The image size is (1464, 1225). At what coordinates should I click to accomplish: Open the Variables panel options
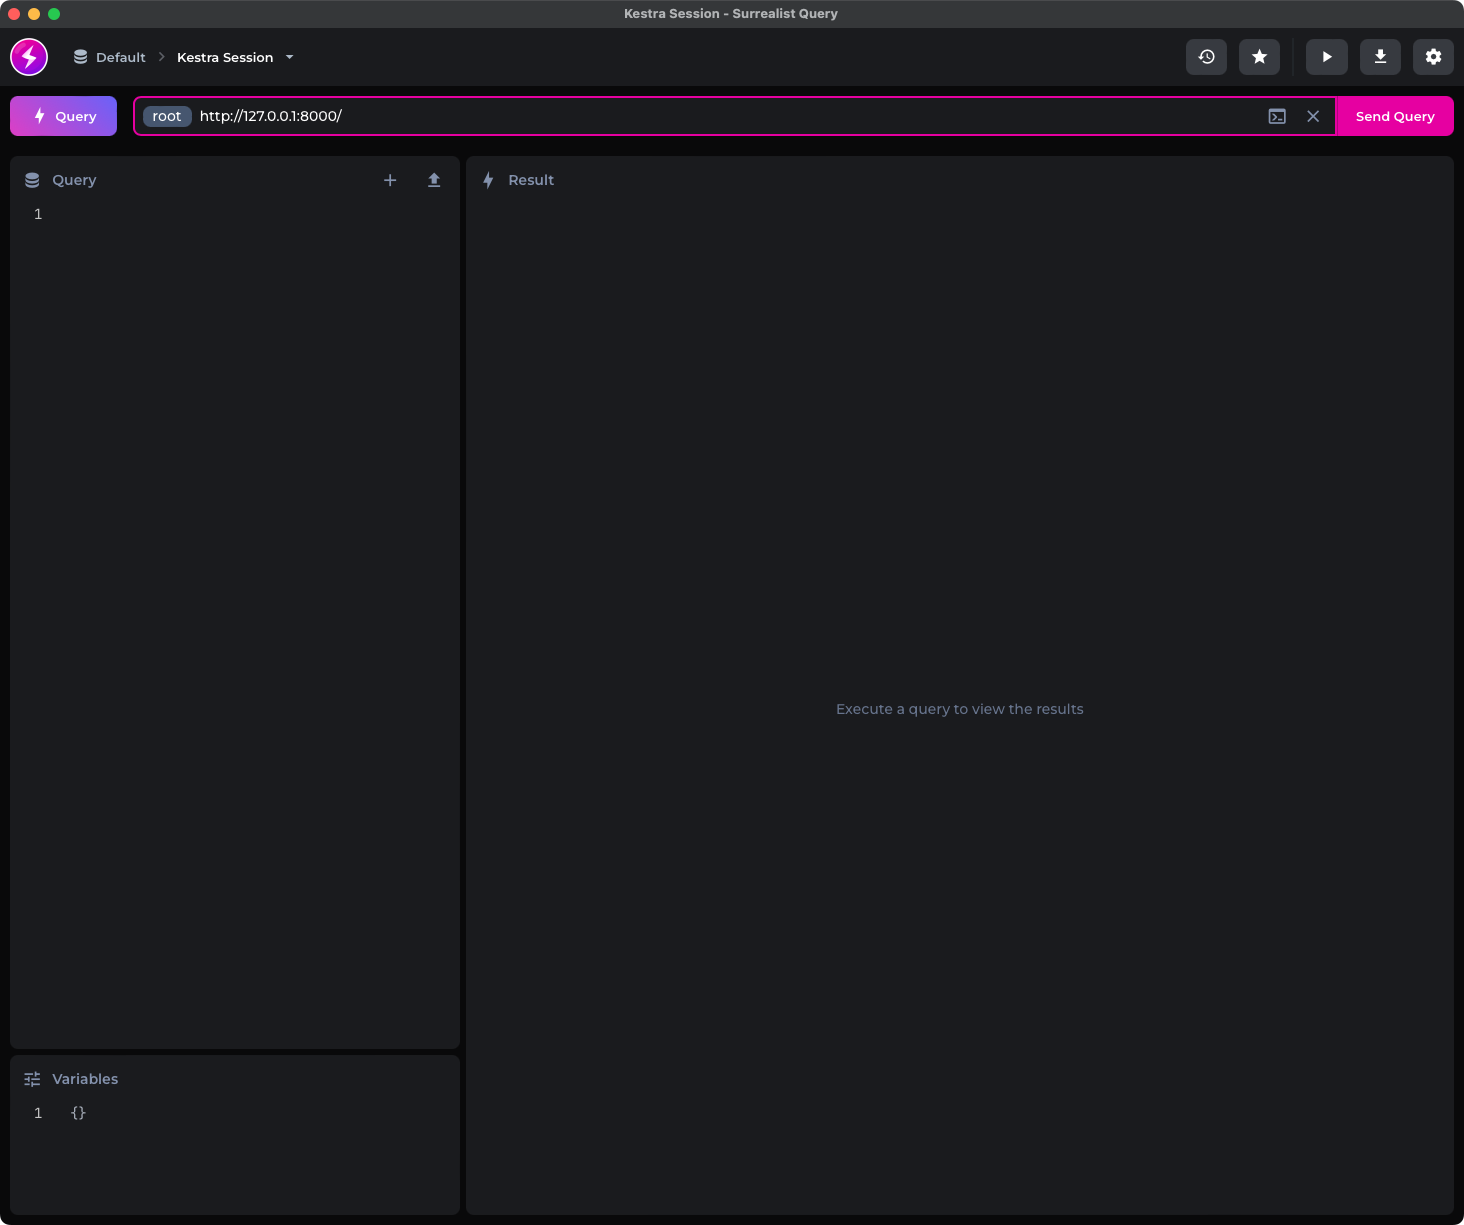coord(84,1079)
